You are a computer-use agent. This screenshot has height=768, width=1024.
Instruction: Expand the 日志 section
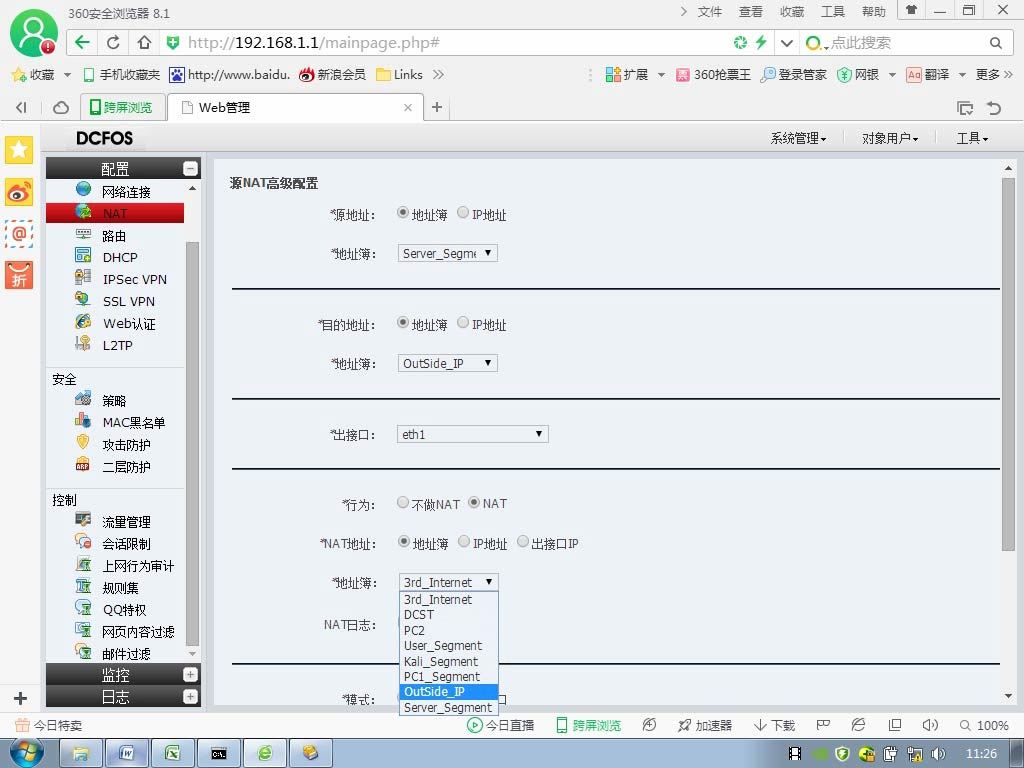pyautogui.click(x=190, y=697)
